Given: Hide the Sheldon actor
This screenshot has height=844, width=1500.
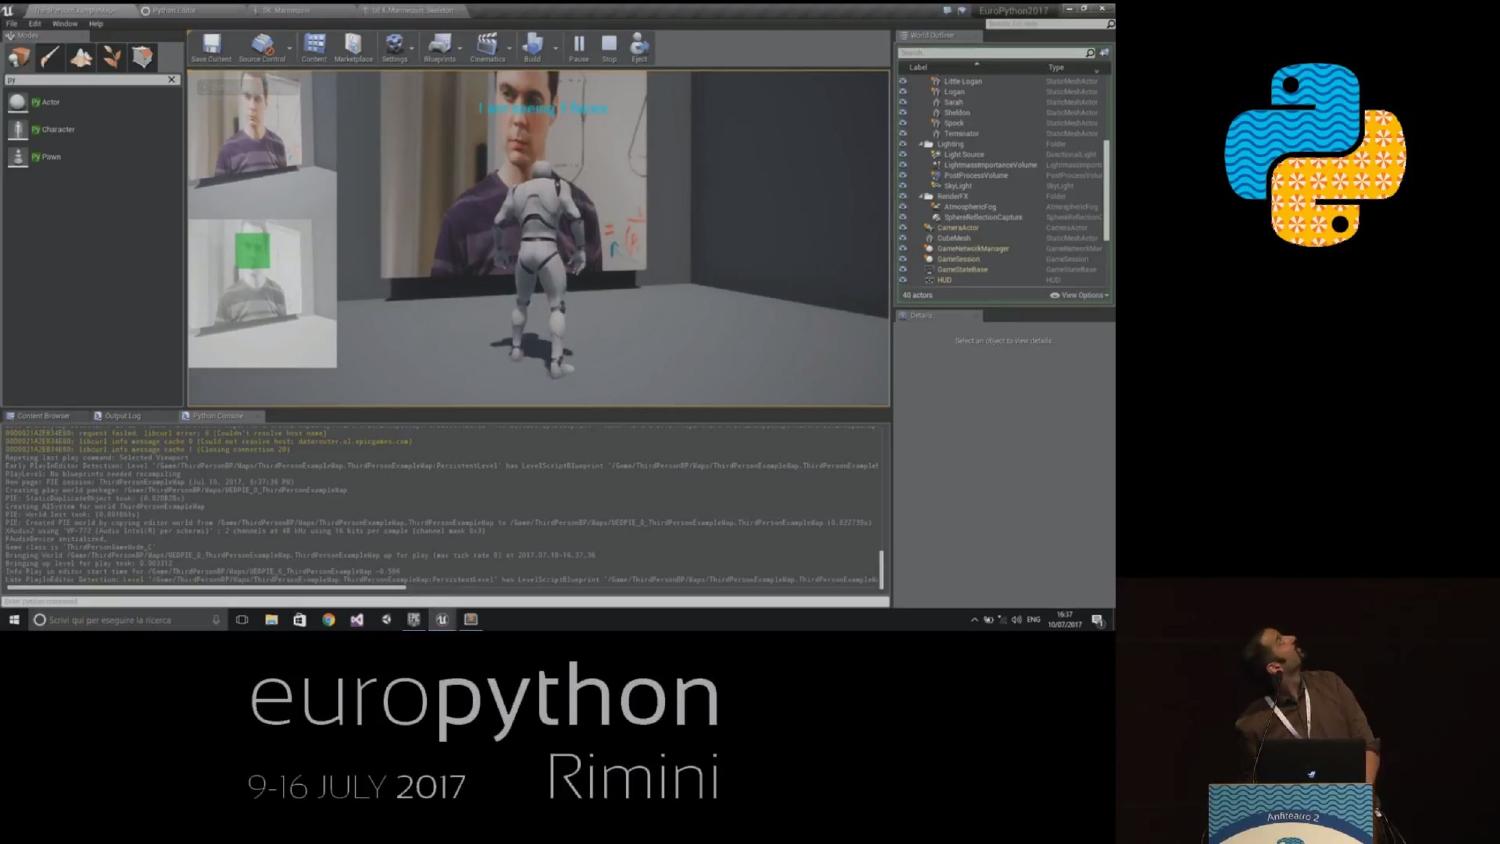Looking at the screenshot, I should point(903,113).
